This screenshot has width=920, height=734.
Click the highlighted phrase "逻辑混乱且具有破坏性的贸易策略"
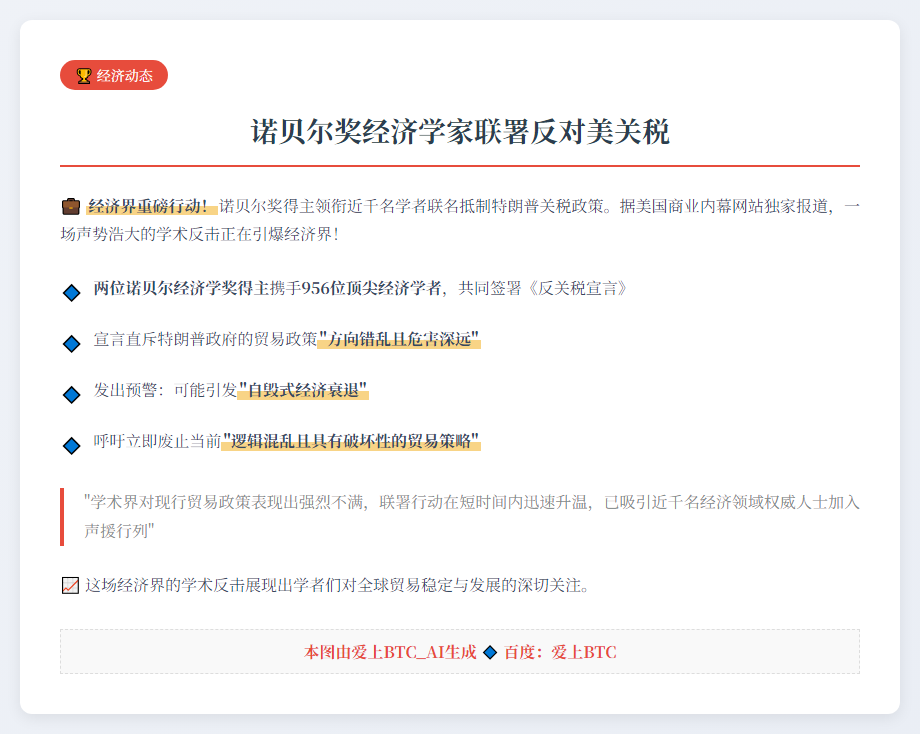click(351, 441)
